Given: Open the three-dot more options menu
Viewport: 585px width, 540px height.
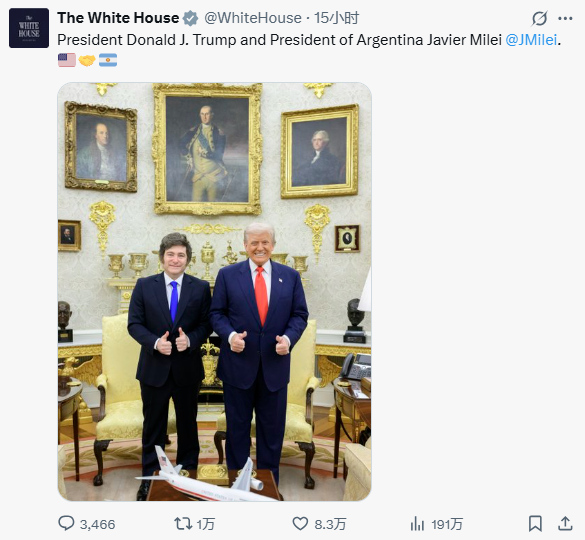Looking at the screenshot, I should (x=565, y=18).
